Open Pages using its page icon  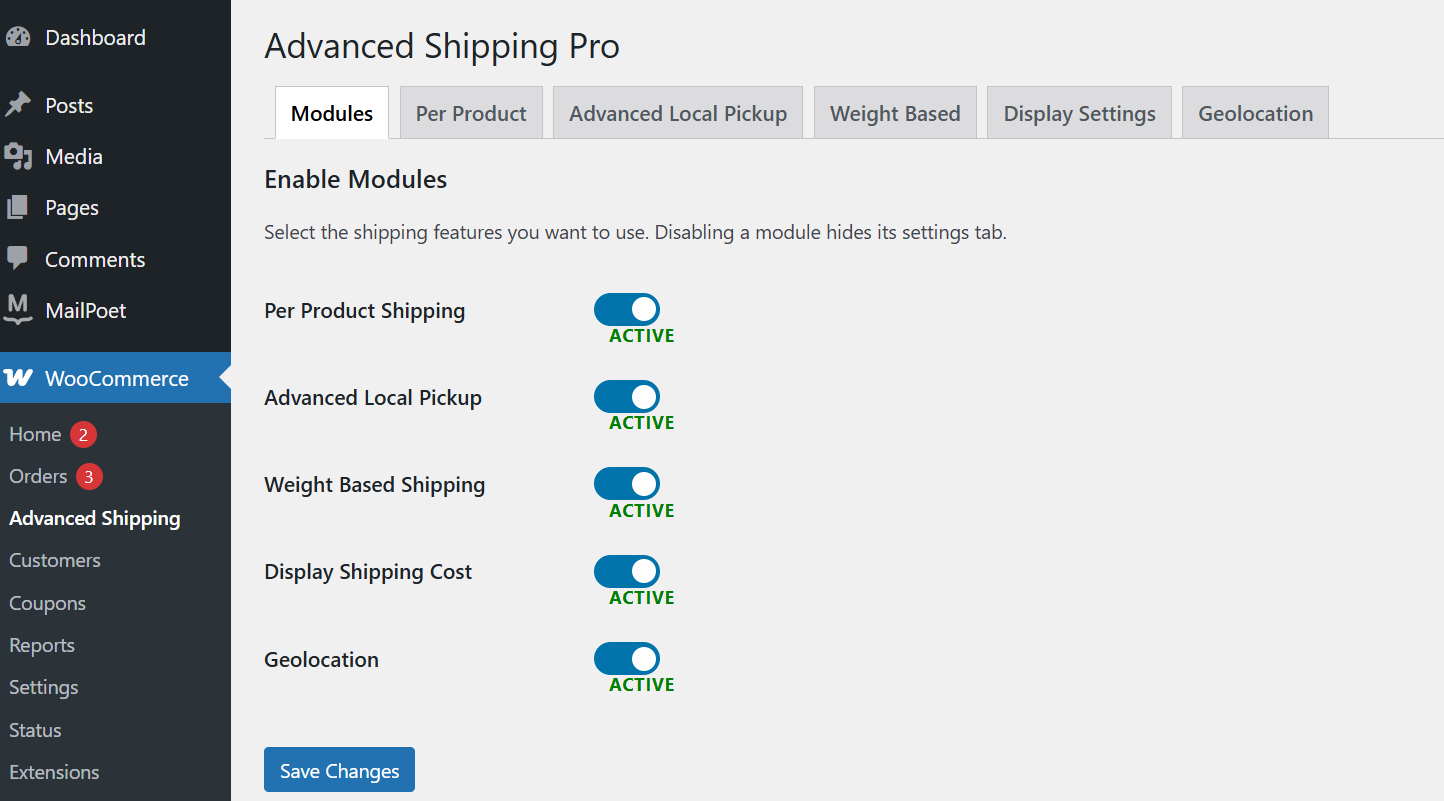tap(19, 207)
